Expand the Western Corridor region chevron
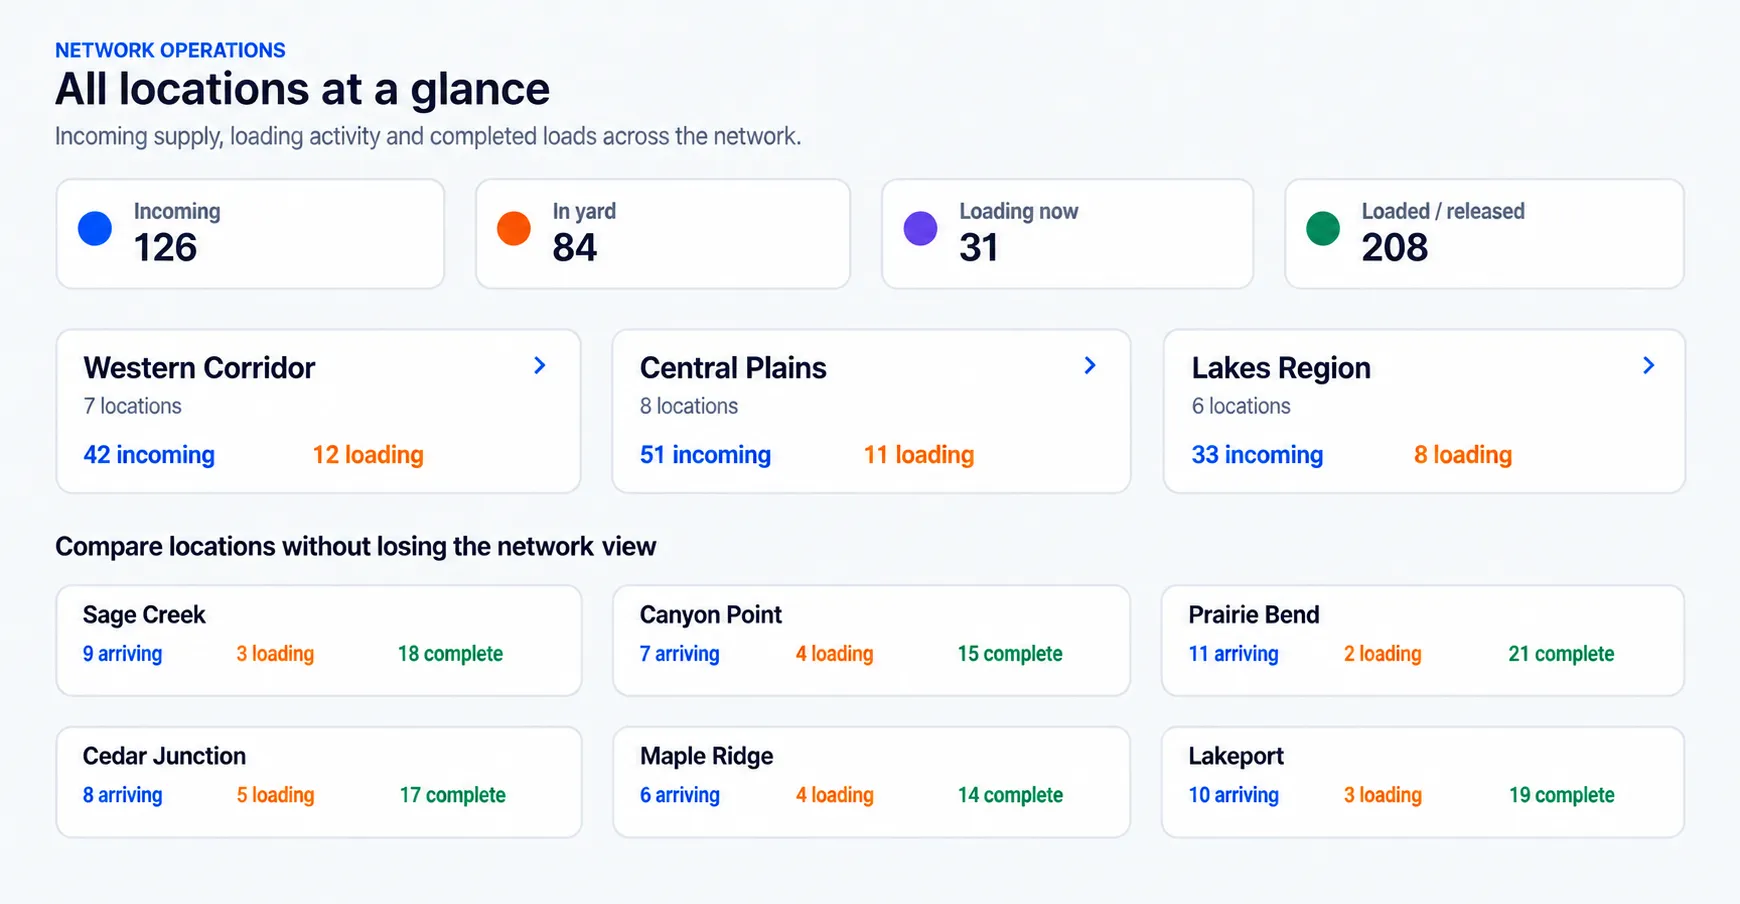Viewport: 1740px width, 904px height. [x=540, y=366]
